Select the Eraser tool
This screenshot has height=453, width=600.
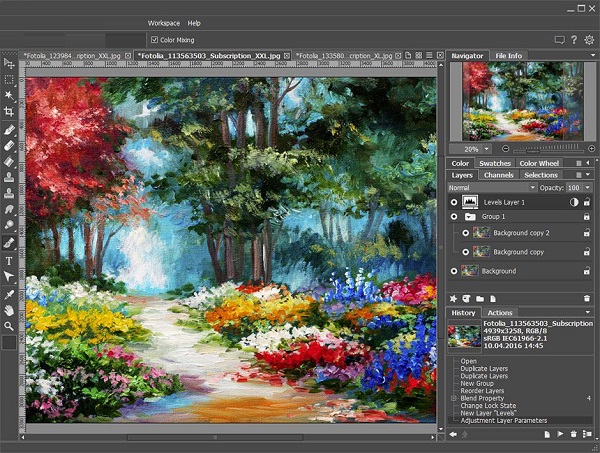tap(9, 145)
